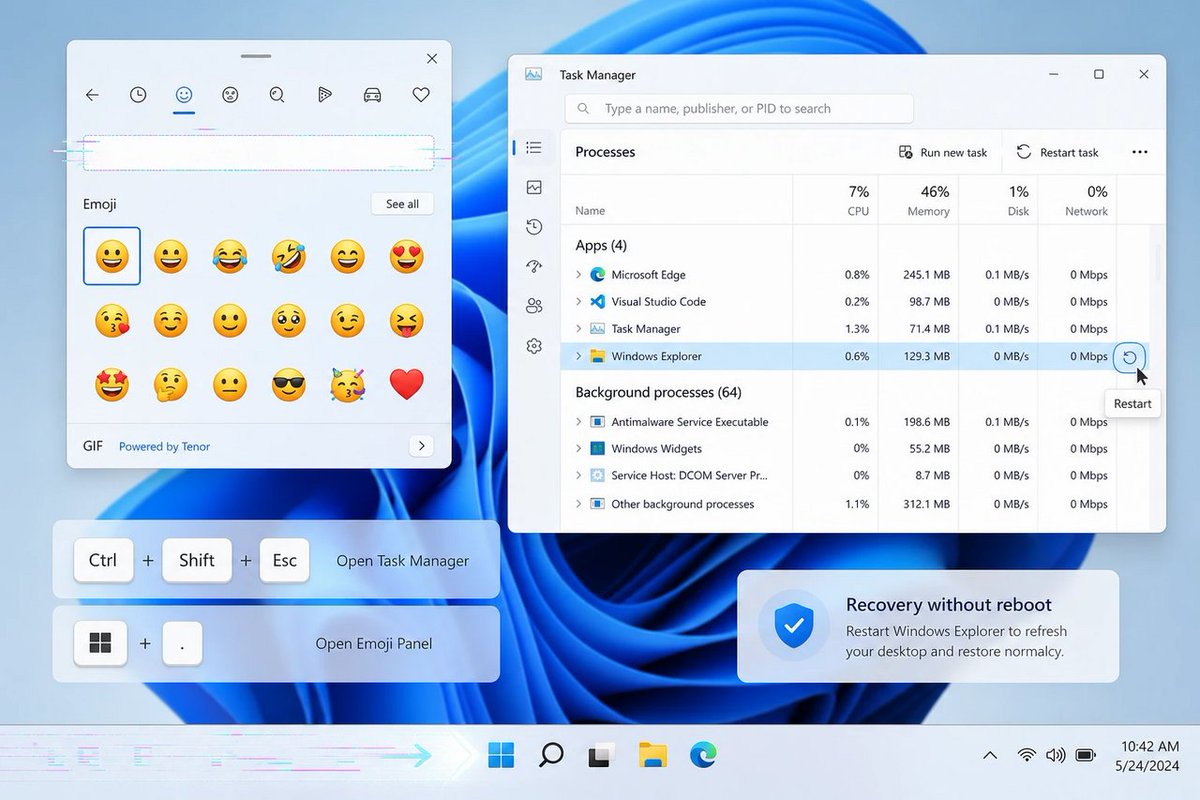Viewport: 1200px width, 800px height.
Task: Click See all emoji button
Action: pos(402,204)
